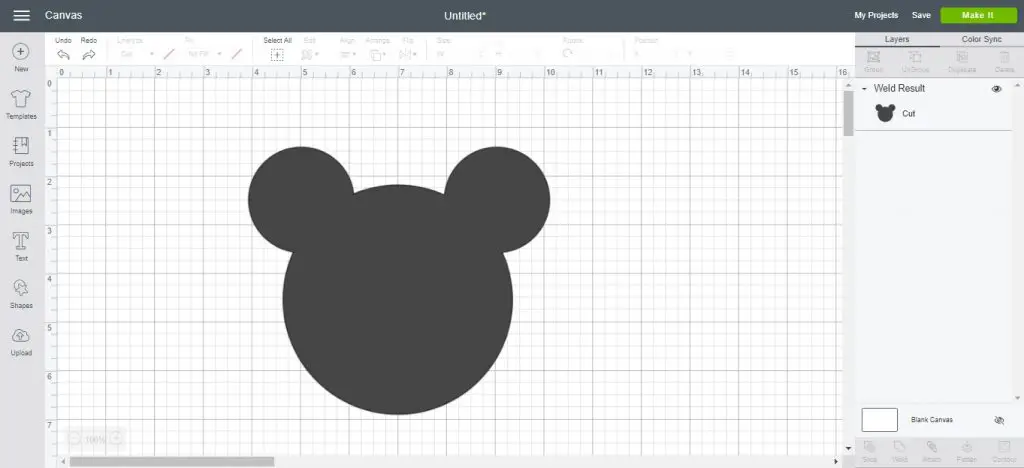Viewport: 1024px width, 468px height.
Task: Zoom in with the plus button
Action: point(116,439)
